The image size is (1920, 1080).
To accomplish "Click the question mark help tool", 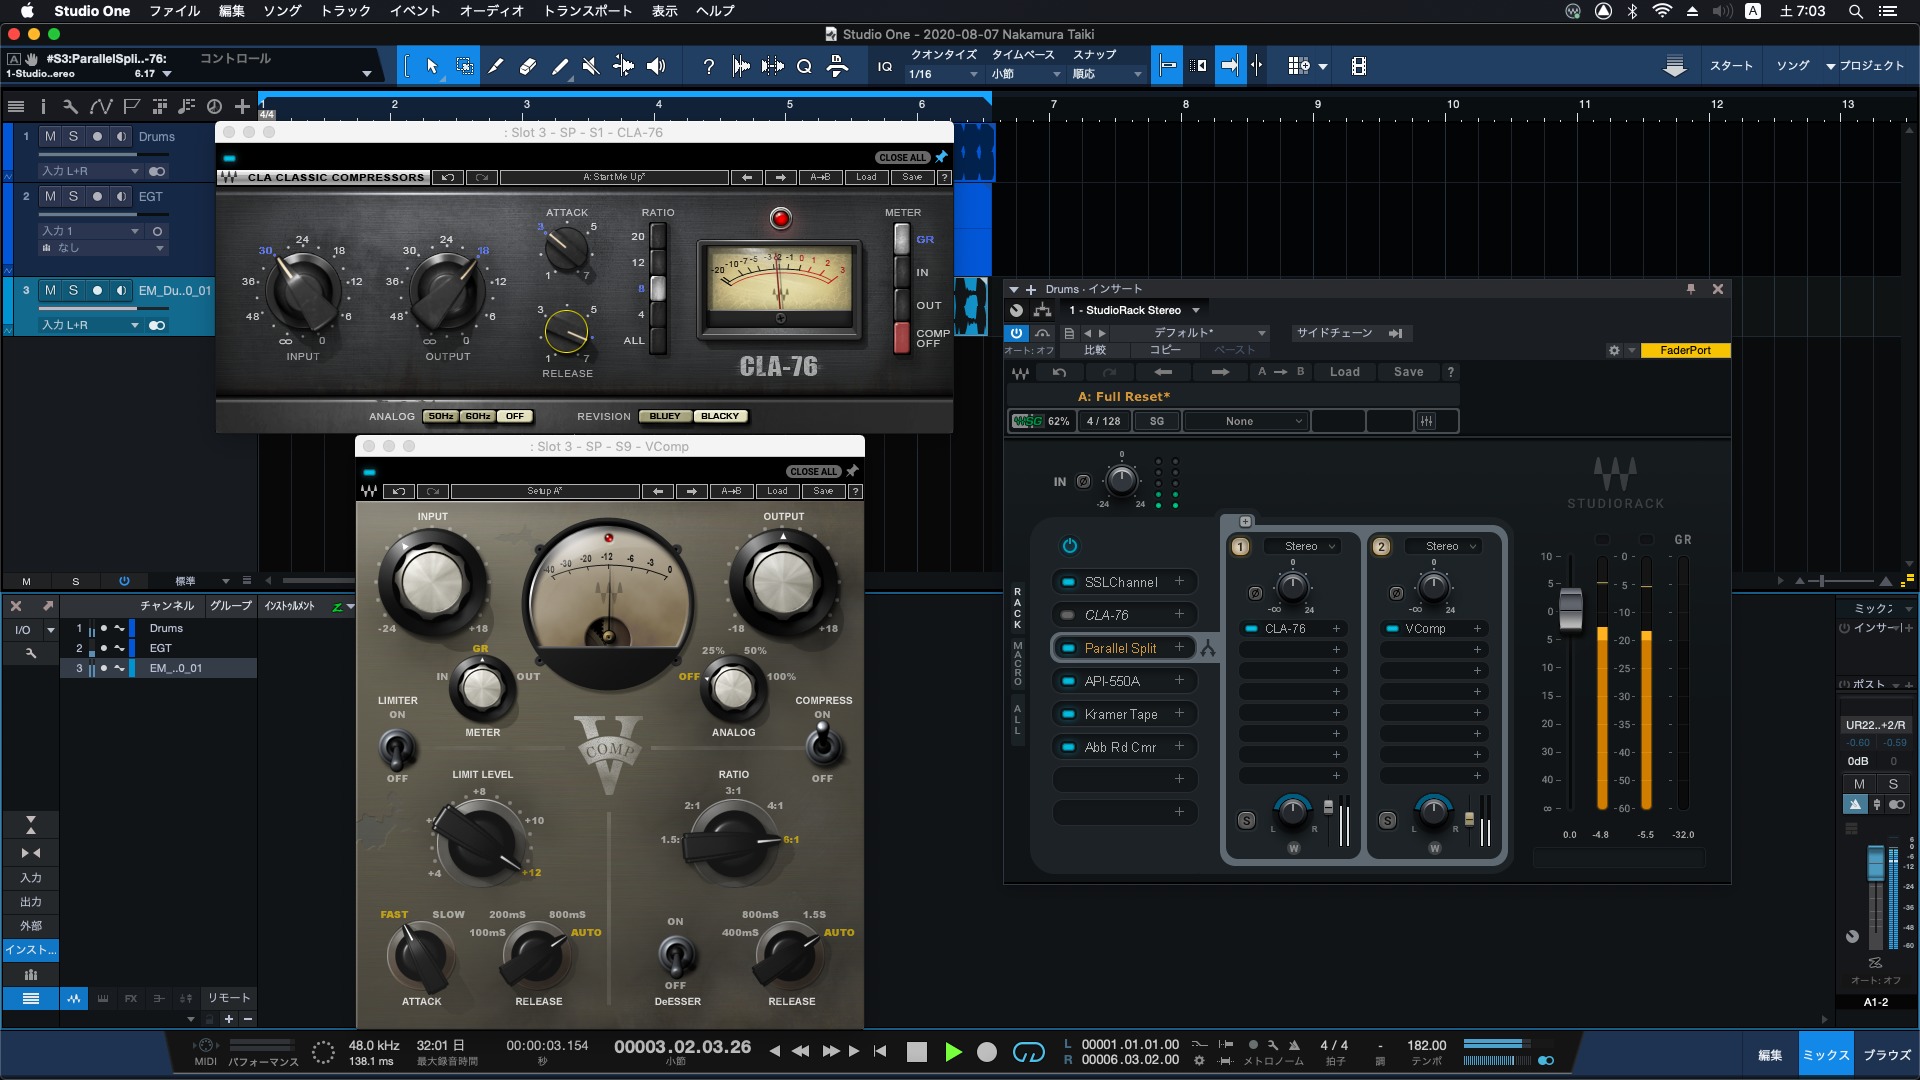I will point(709,66).
